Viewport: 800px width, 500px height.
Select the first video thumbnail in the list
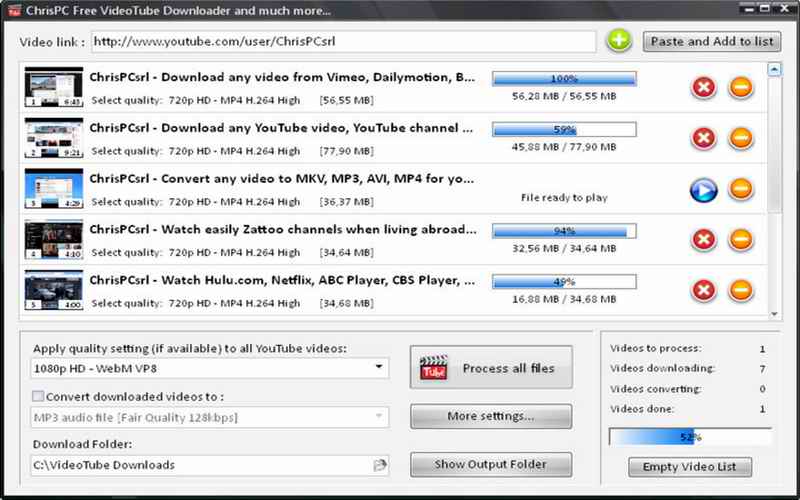pos(54,87)
